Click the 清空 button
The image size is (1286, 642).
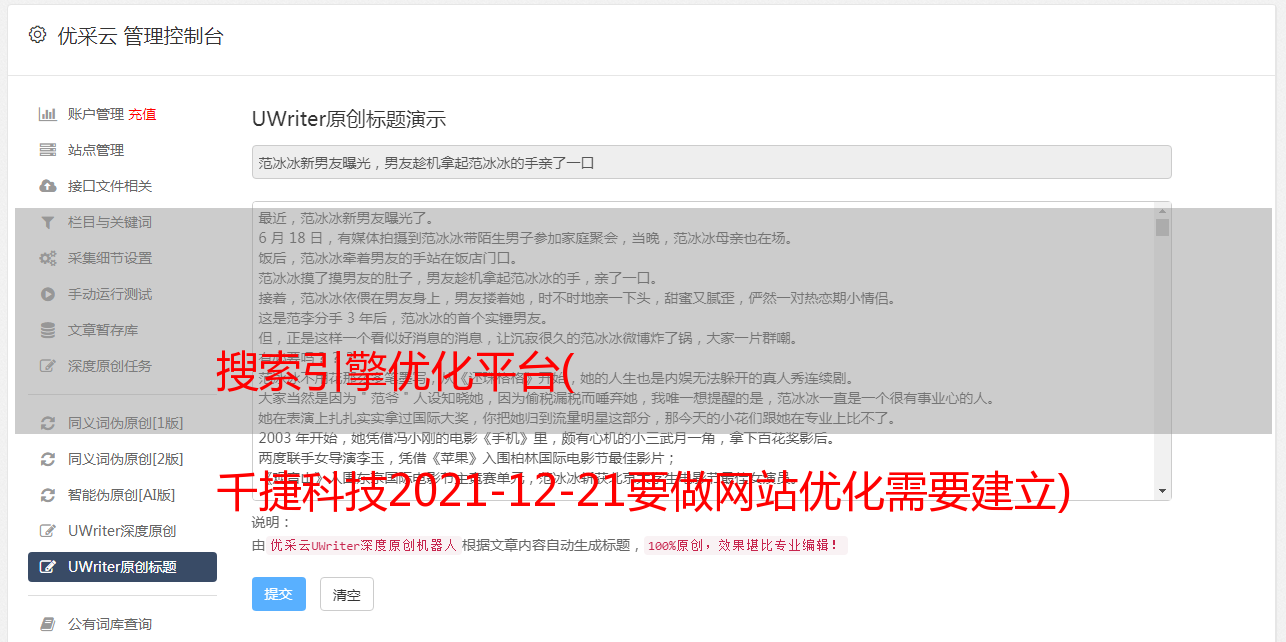pyautogui.click(x=347, y=594)
